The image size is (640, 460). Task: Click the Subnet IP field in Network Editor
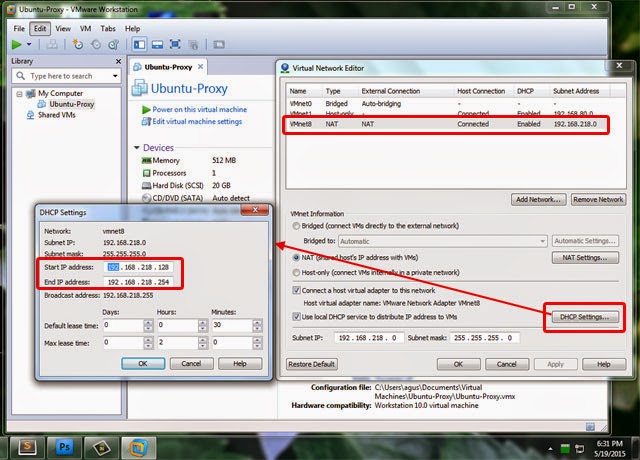369,338
